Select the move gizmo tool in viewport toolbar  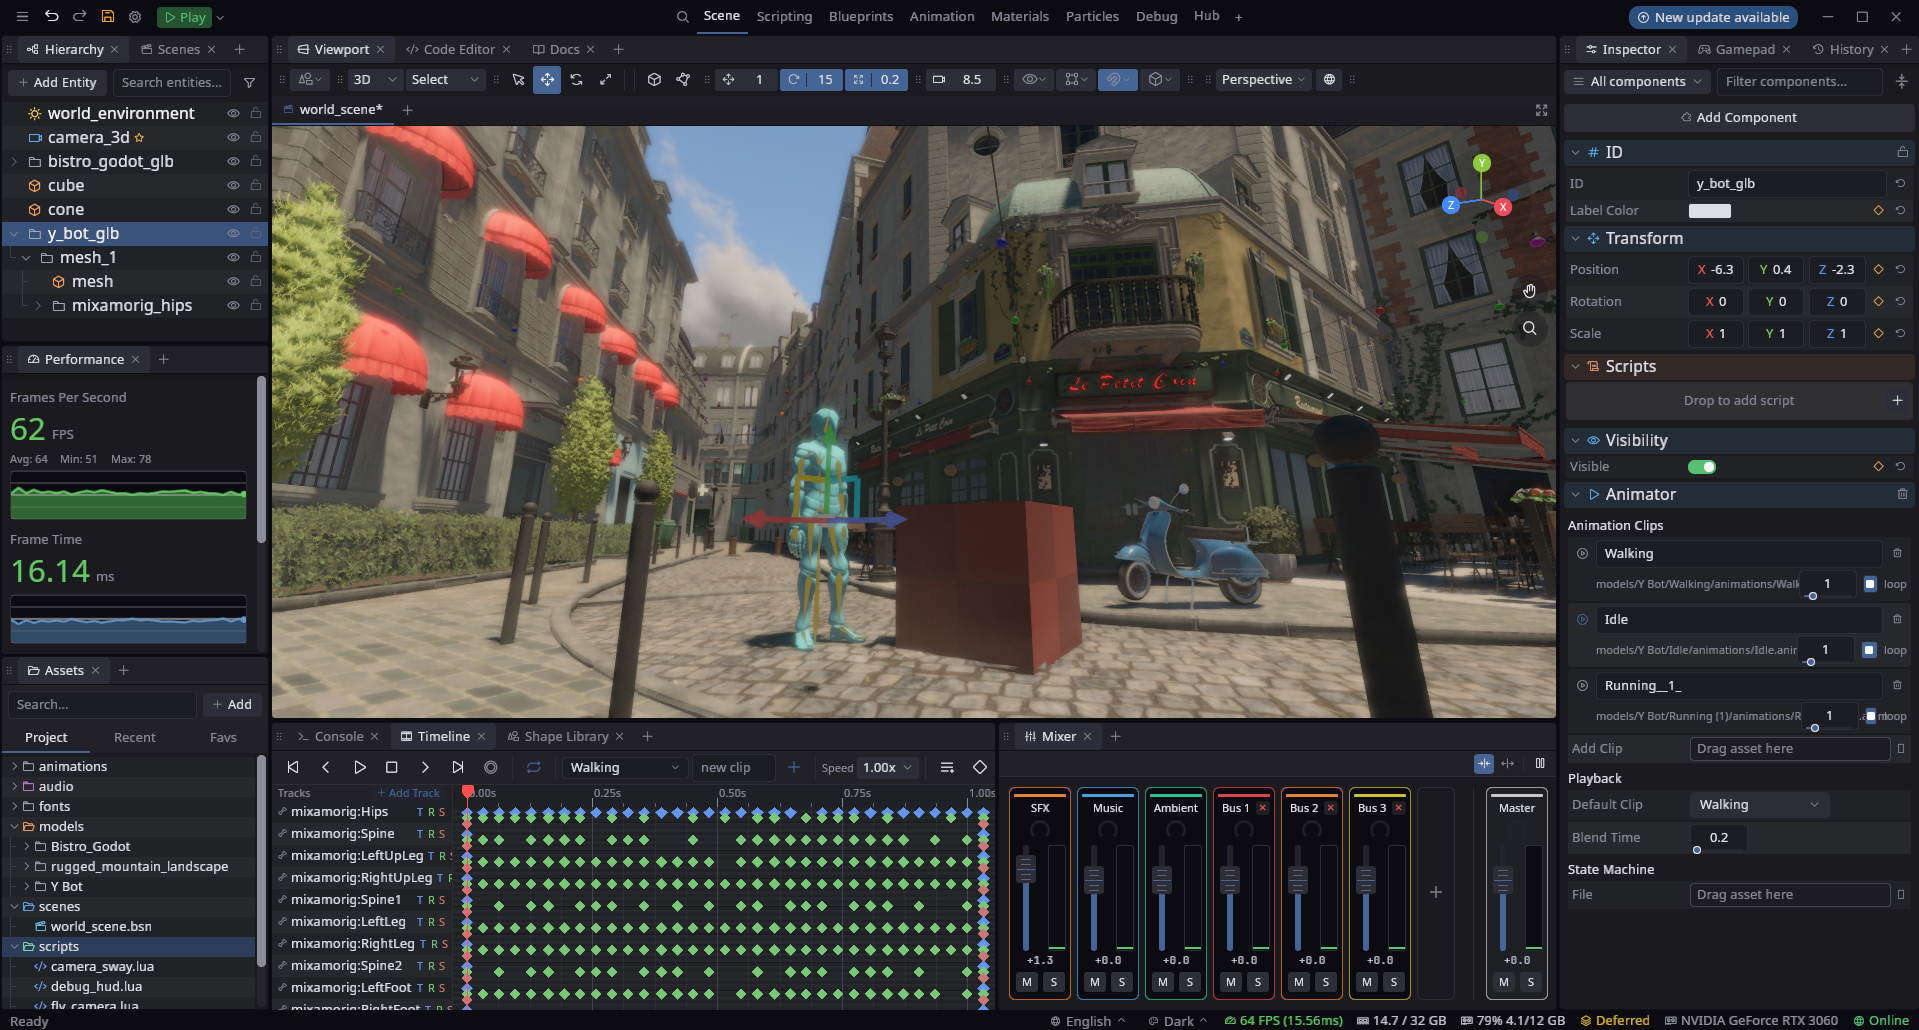tap(547, 80)
